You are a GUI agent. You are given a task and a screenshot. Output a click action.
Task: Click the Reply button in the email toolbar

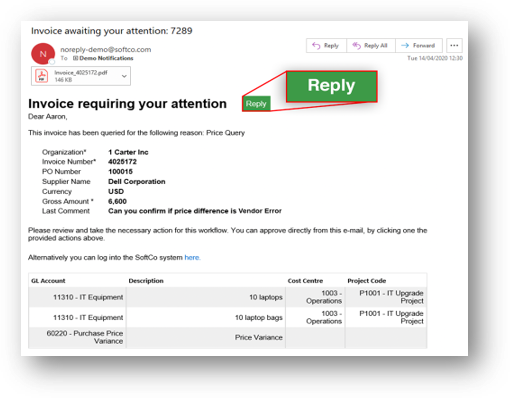(326, 46)
